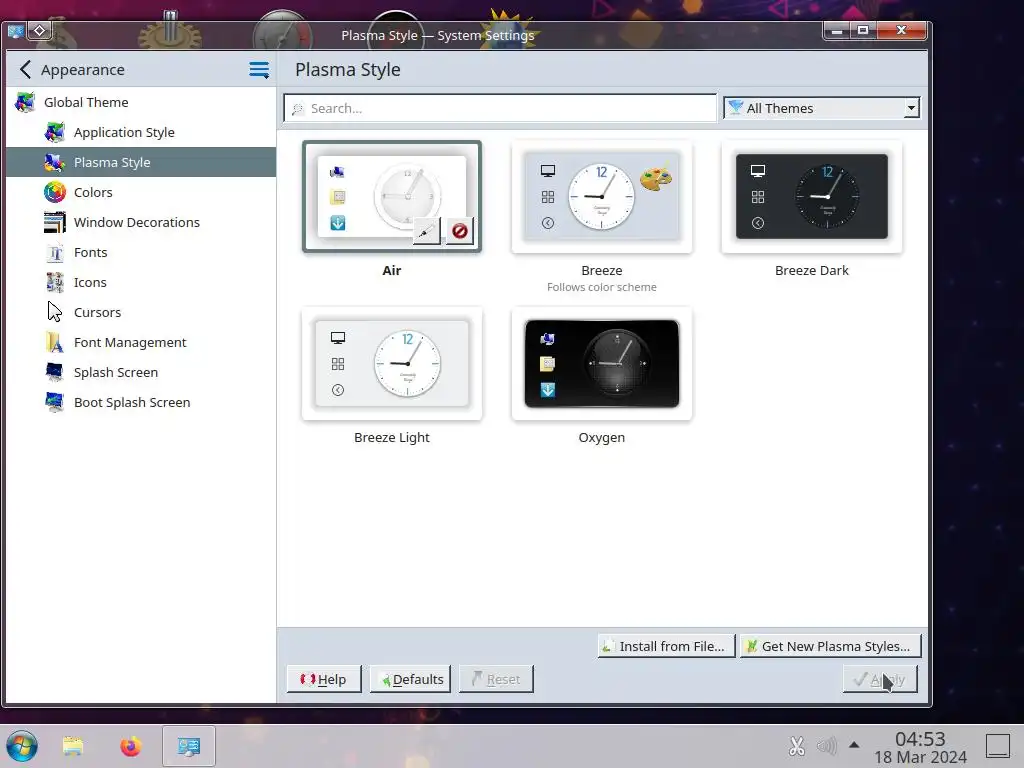
Task: Open Icons settings page
Action: 141,282
